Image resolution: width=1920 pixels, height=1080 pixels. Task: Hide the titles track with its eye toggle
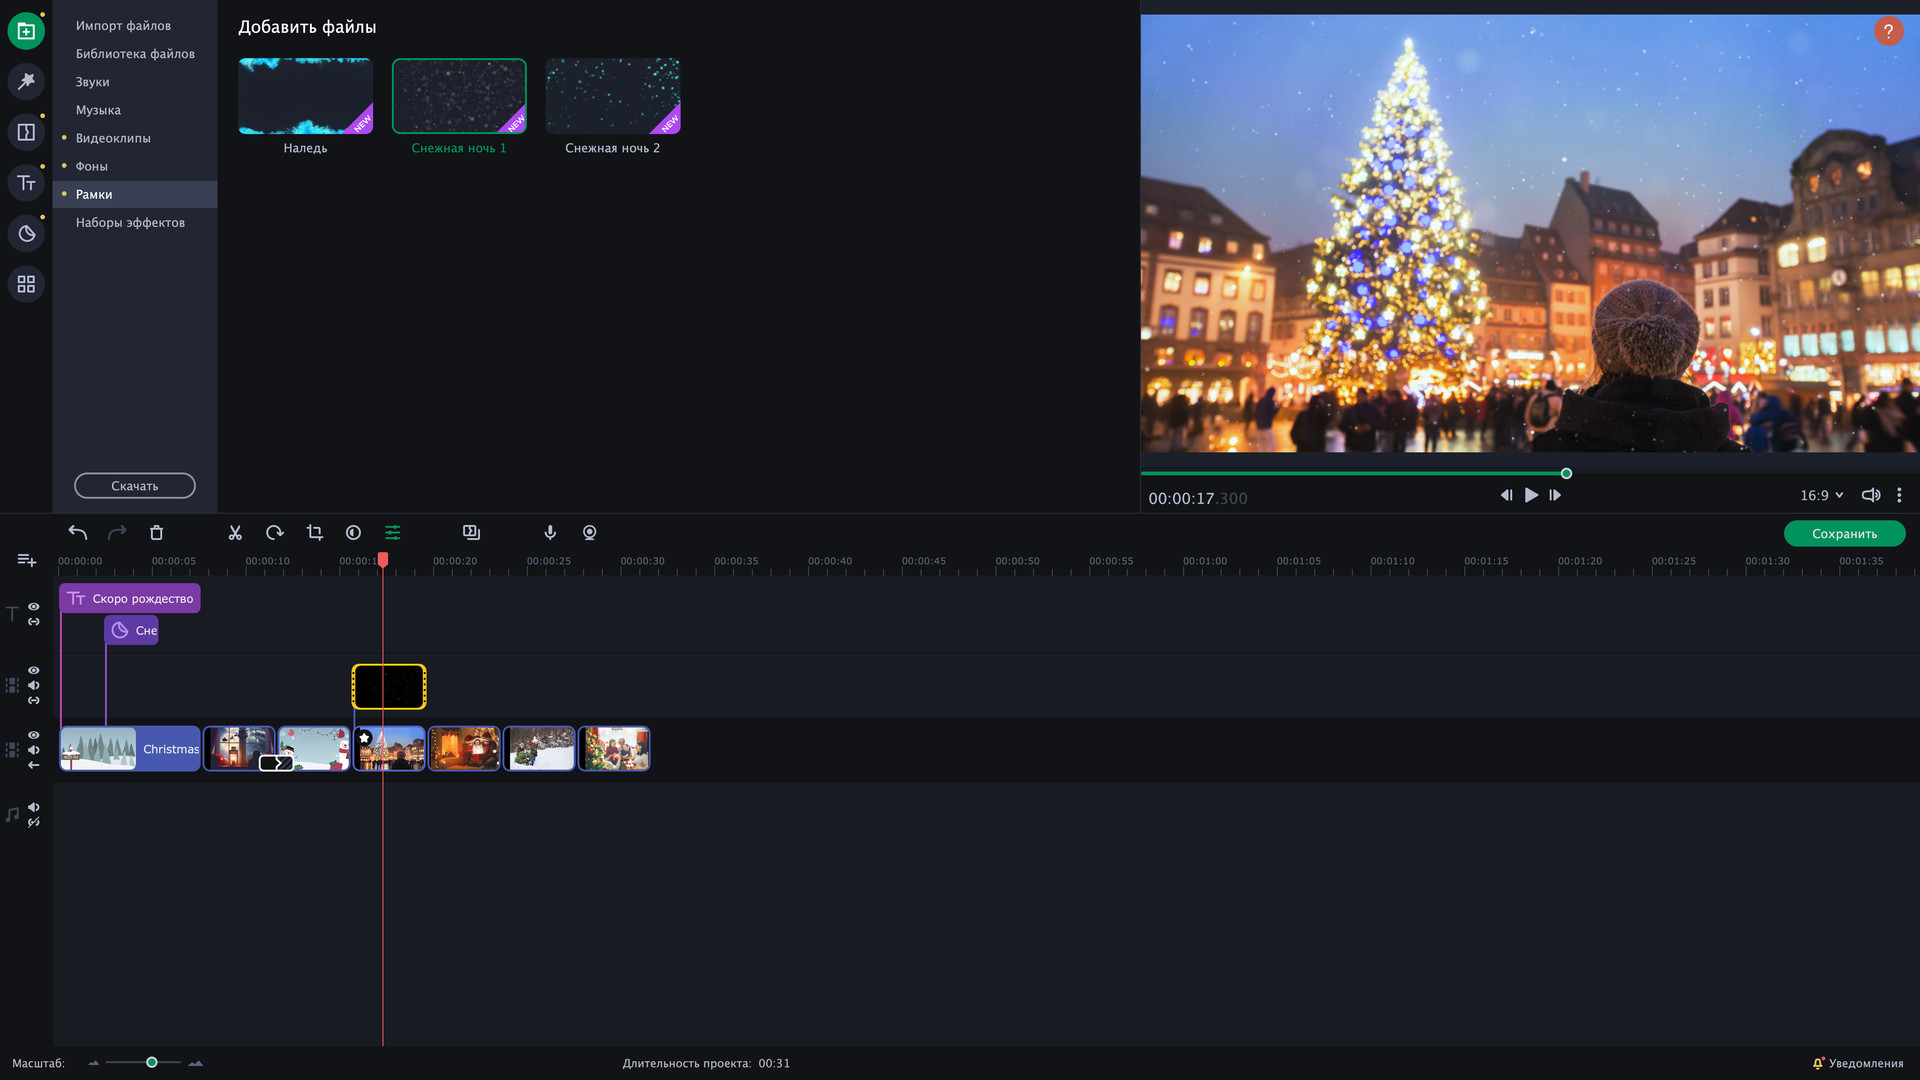(33, 607)
